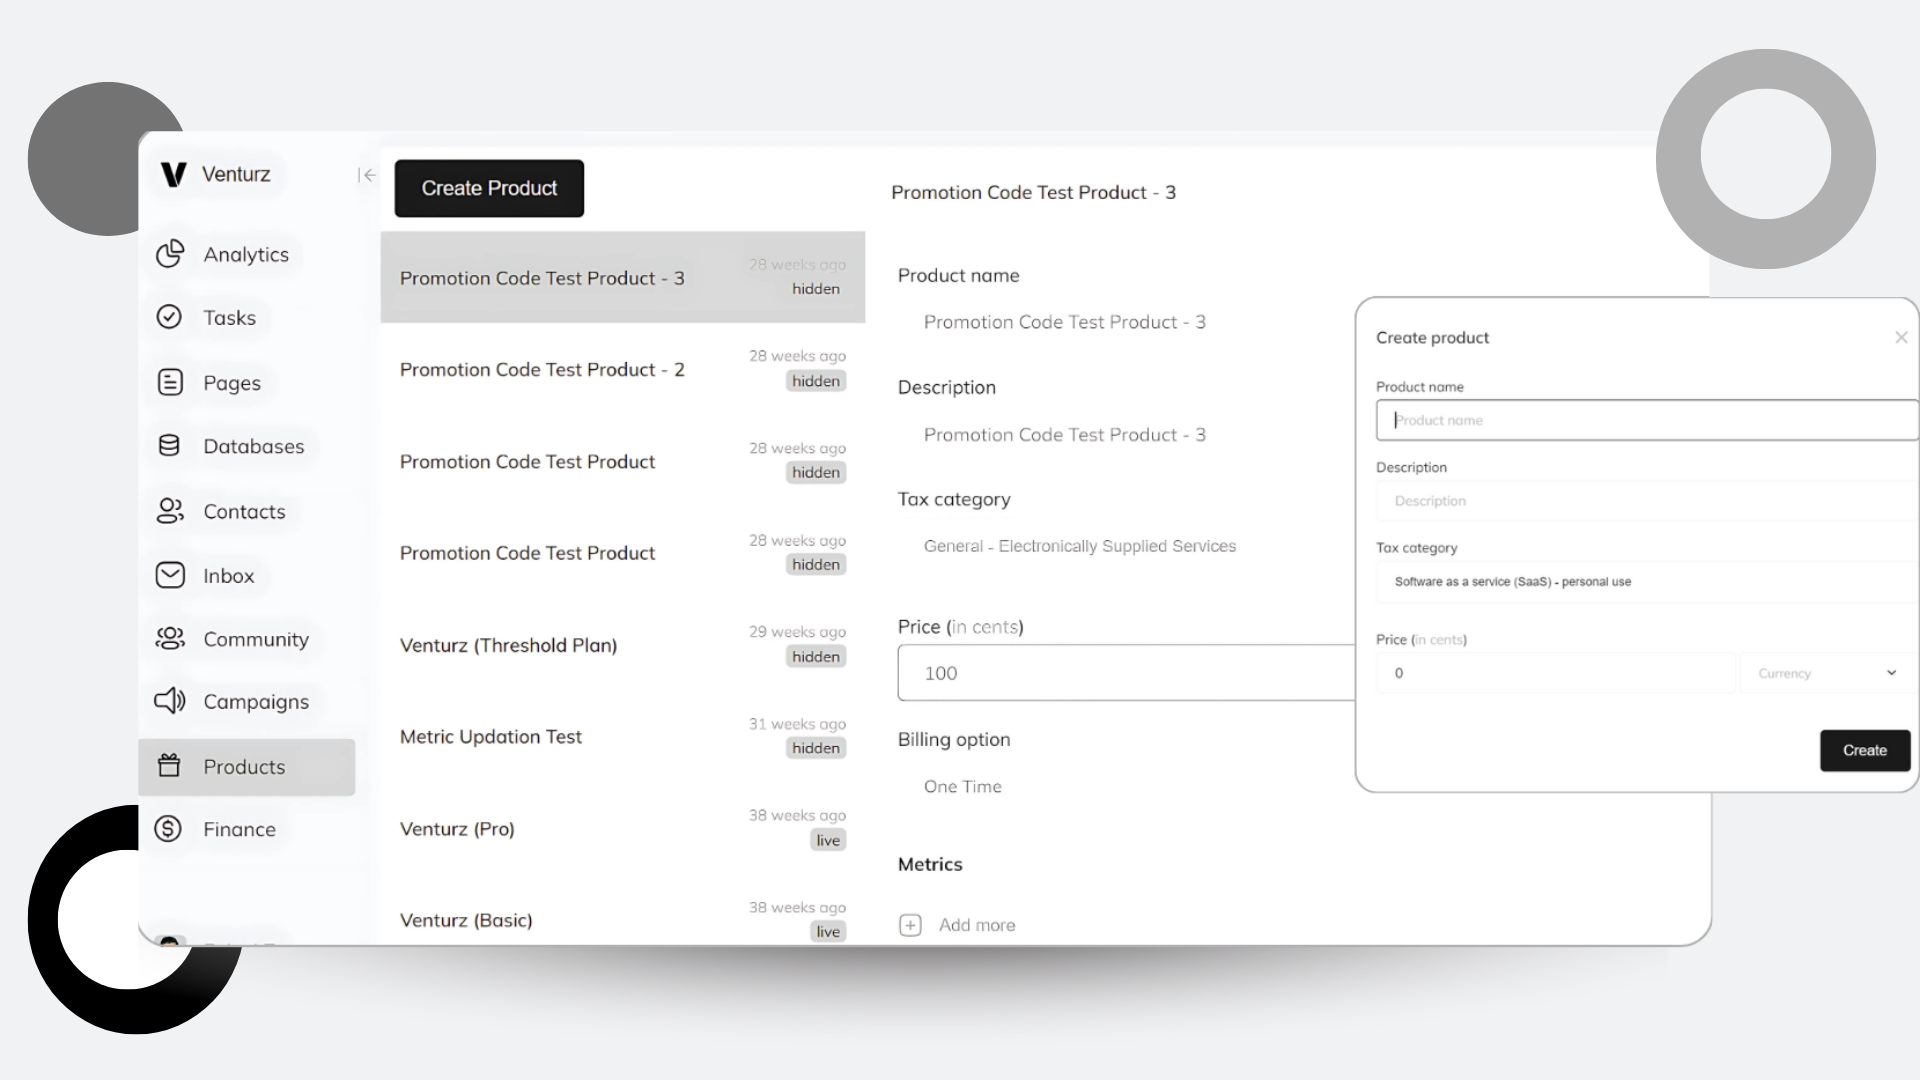Screen dimensions: 1920x1080
Task: Focus the Product name input field
Action: click(x=1645, y=420)
